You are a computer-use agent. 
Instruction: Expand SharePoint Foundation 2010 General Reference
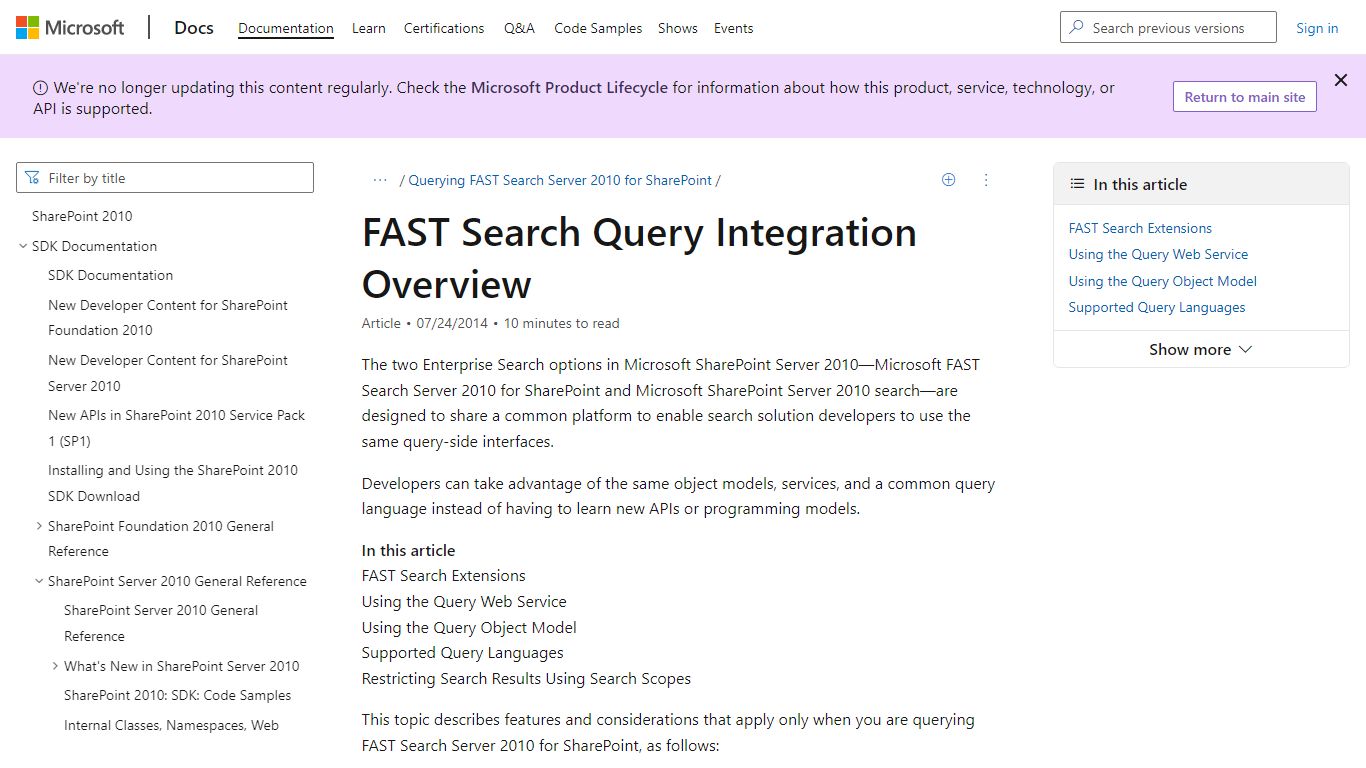click(x=39, y=526)
